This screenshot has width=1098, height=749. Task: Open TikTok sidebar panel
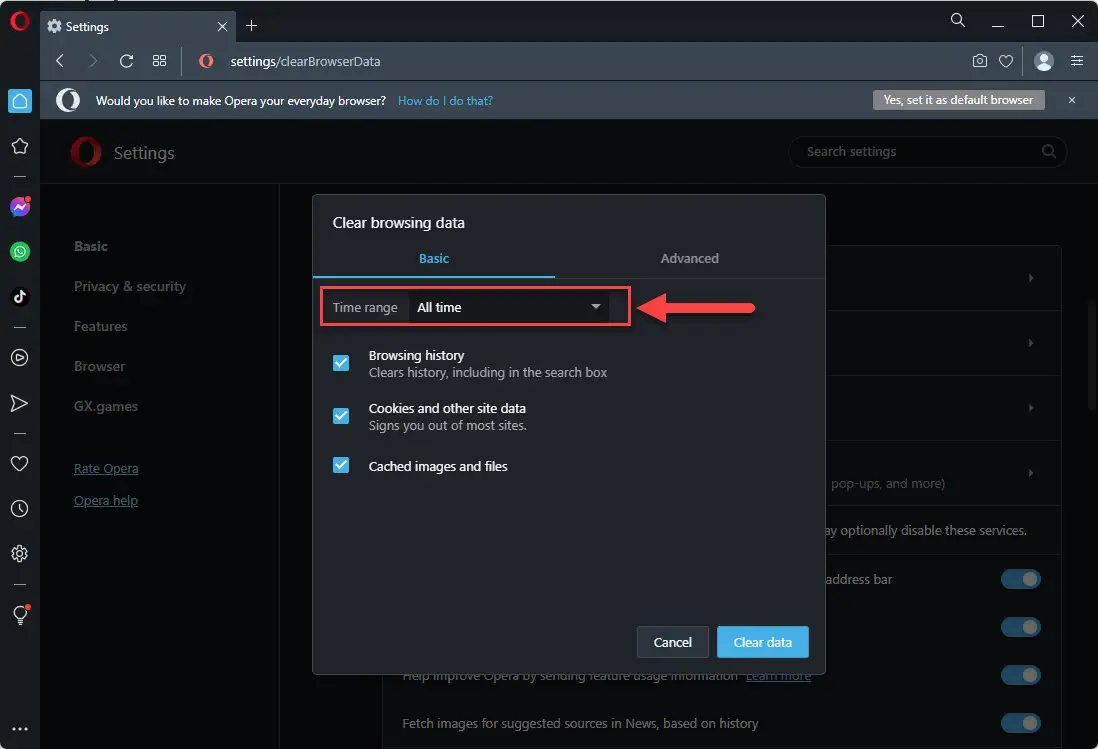[x=20, y=297]
